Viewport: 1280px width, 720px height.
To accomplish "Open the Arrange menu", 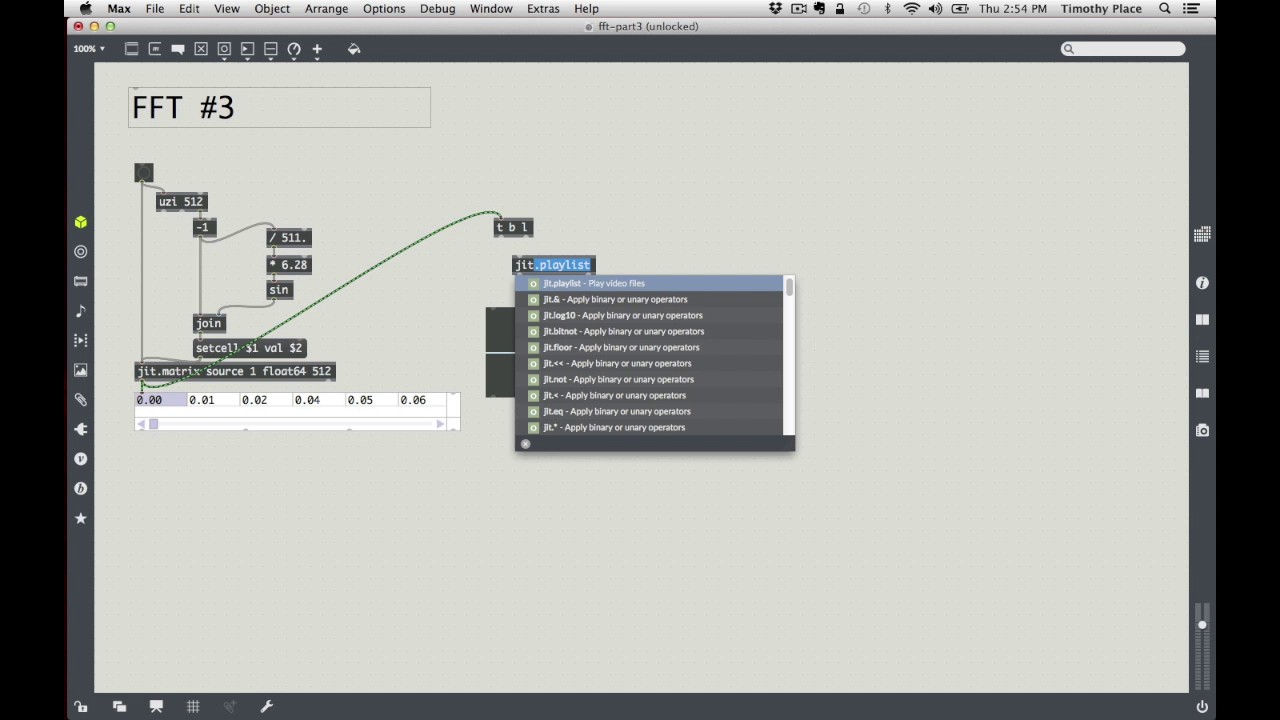I will (x=327, y=9).
